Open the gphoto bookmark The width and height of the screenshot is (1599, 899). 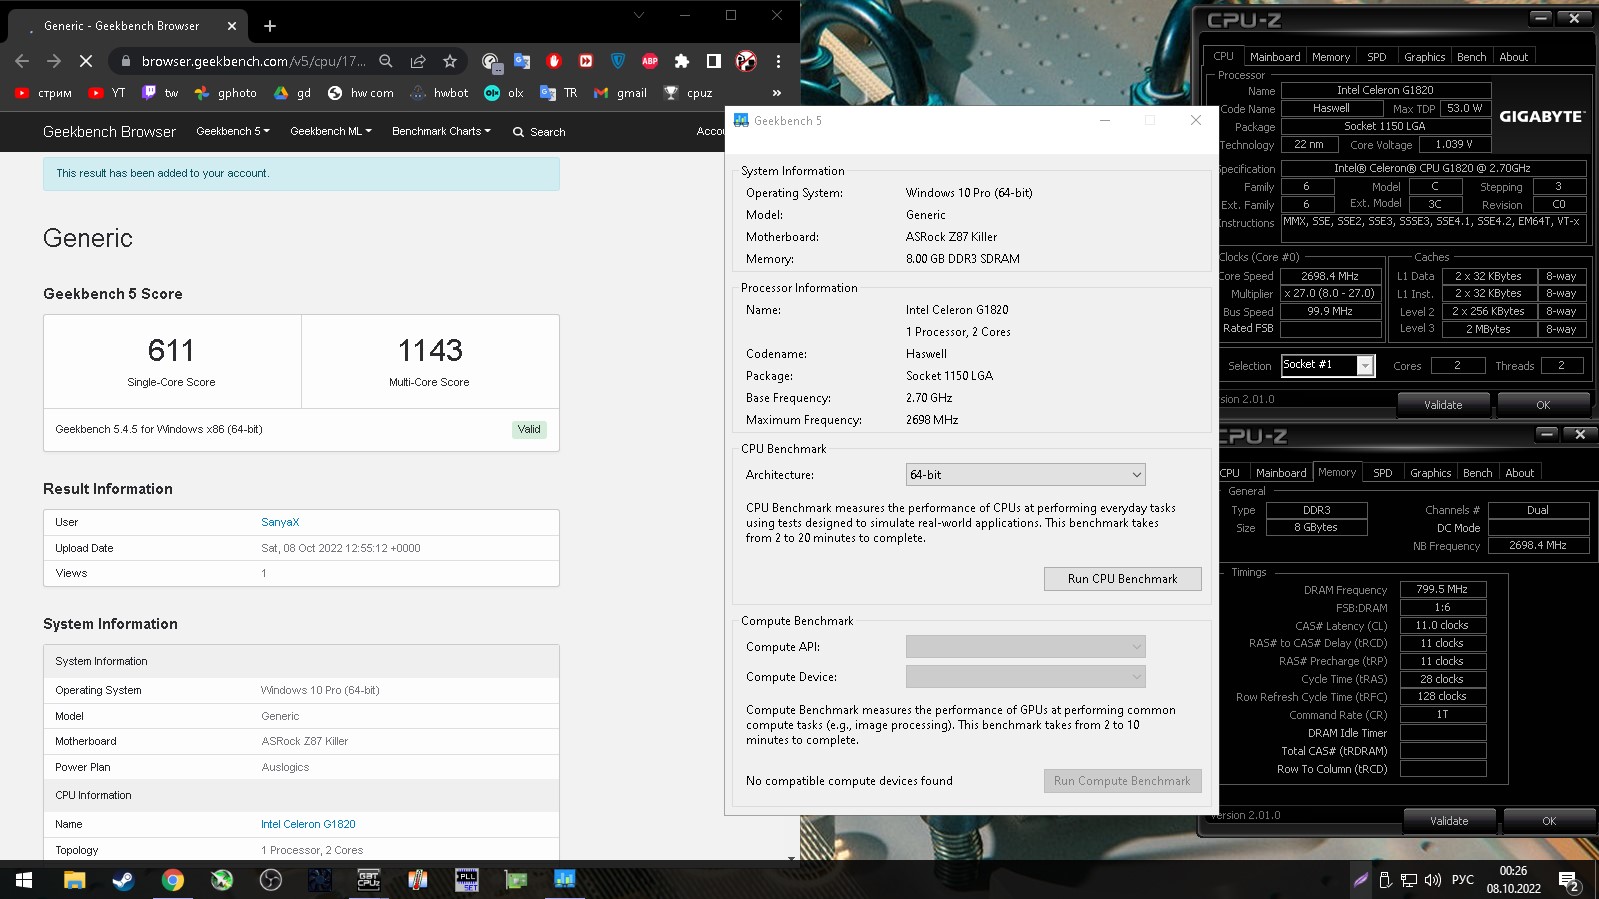tap(226, 93)
